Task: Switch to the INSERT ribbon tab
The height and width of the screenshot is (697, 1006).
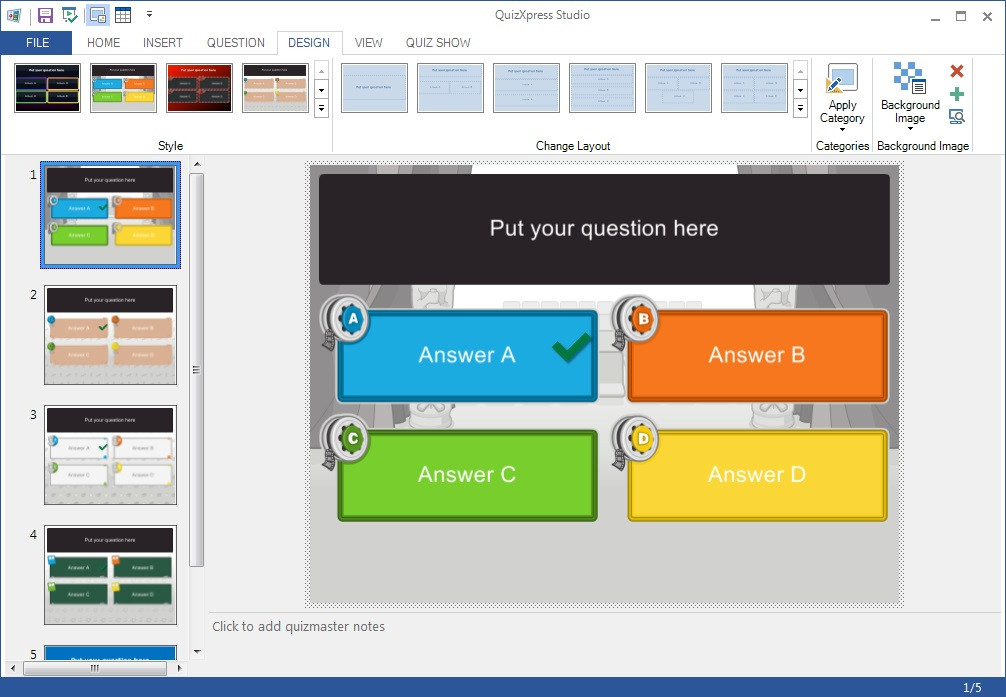Action: pyautogui.click(x=162, y=42)
